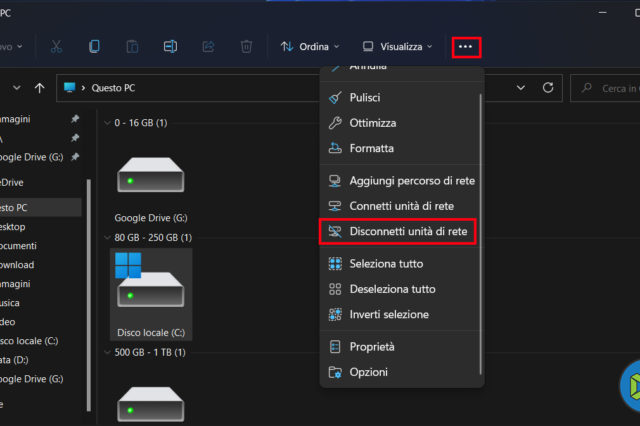Click the Rename icon in toolbar
The height and width of the screenshot is (426, 640).
click(x=171, y=46)
